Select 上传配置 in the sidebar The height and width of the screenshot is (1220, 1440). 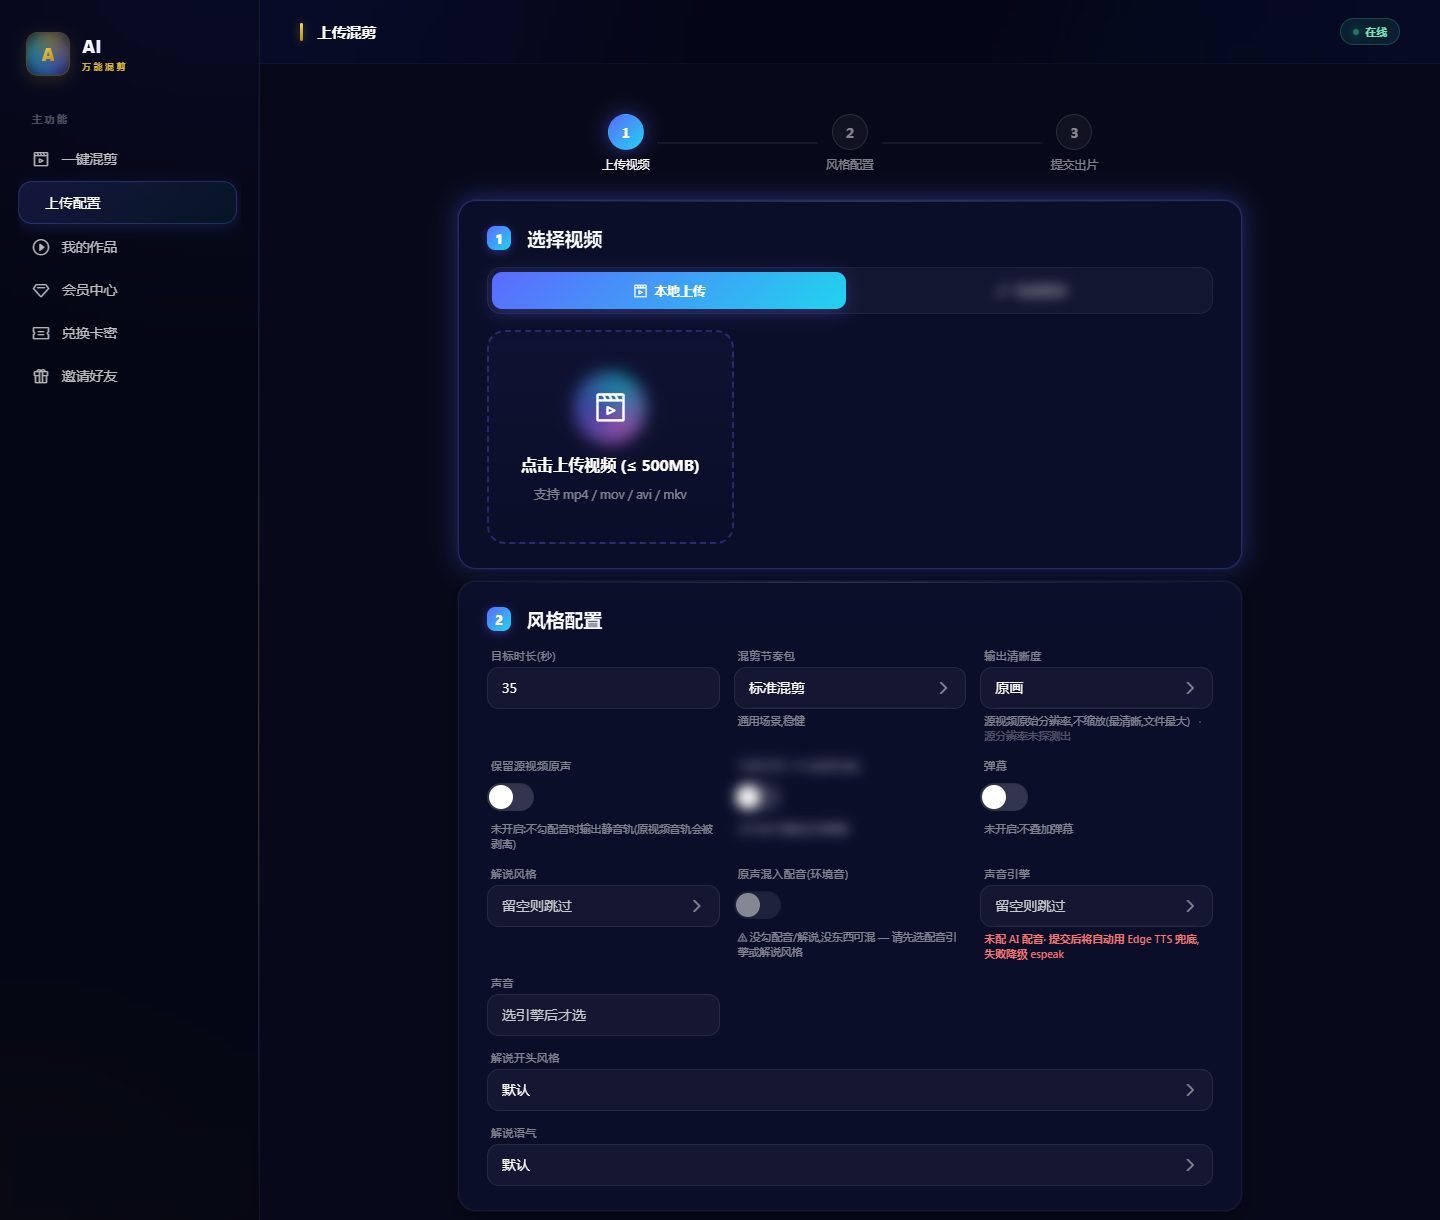coord(127,203)
